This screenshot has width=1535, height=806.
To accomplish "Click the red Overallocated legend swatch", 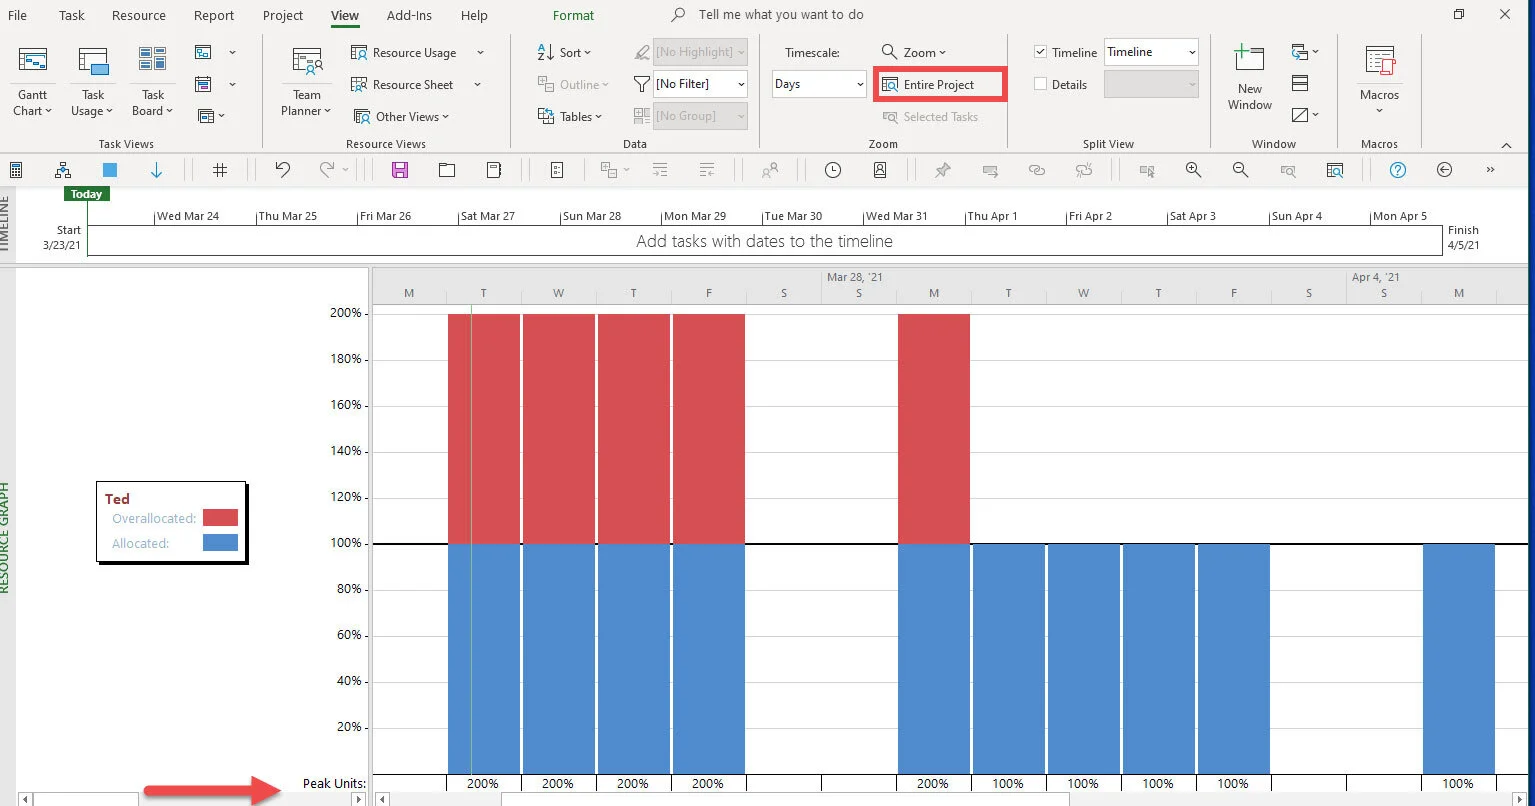I will (x=220, y=518).
